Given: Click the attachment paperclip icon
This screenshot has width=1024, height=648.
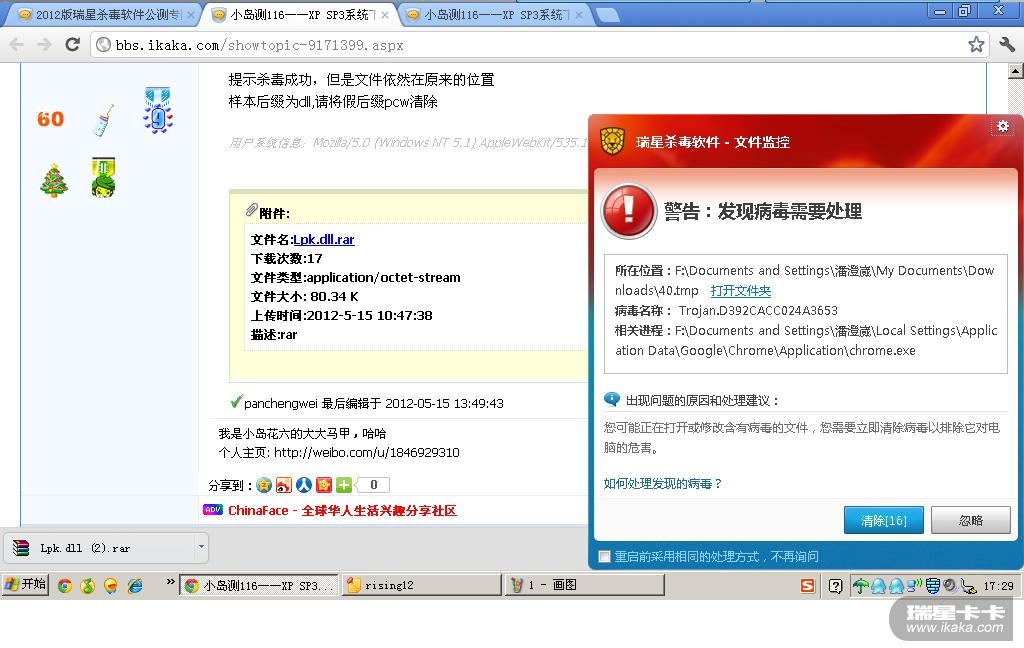Looking at the screenshot, I should click(x=251, y=210).
